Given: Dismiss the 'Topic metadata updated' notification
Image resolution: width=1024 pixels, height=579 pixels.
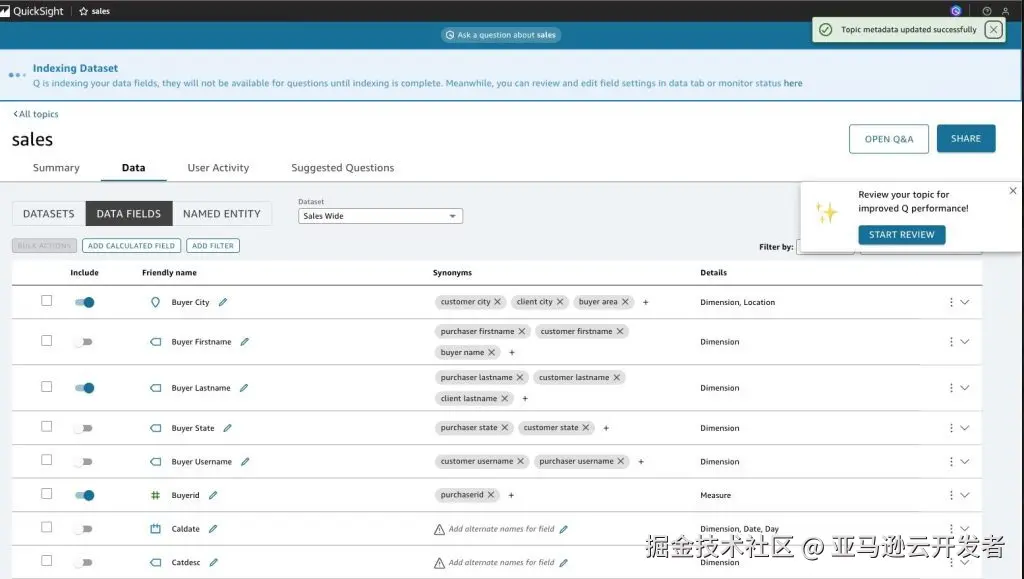Looking at the screenshot, I should pos(993,29).
